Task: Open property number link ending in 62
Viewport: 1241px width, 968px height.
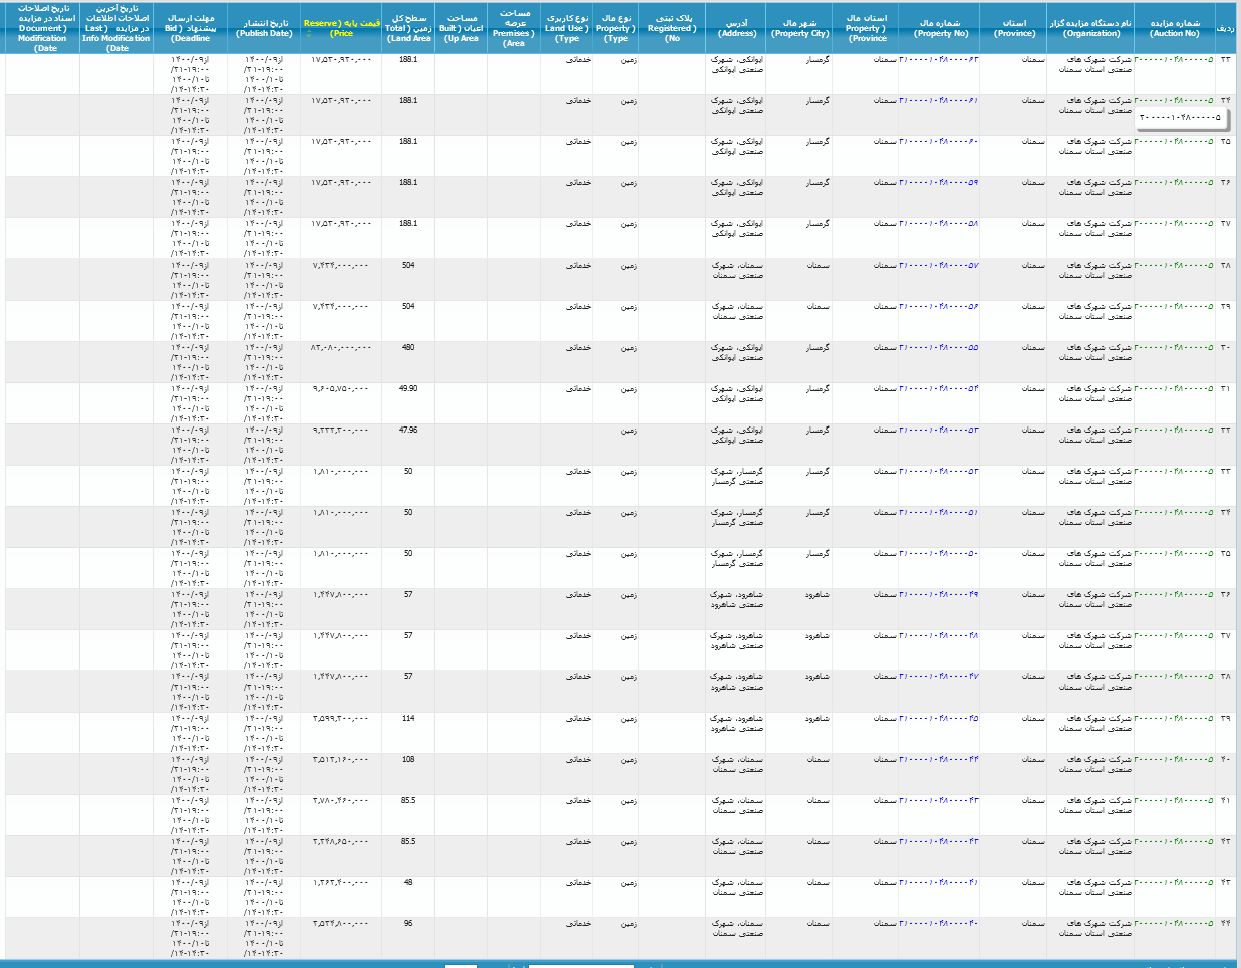Action: [x=938, y=60]
